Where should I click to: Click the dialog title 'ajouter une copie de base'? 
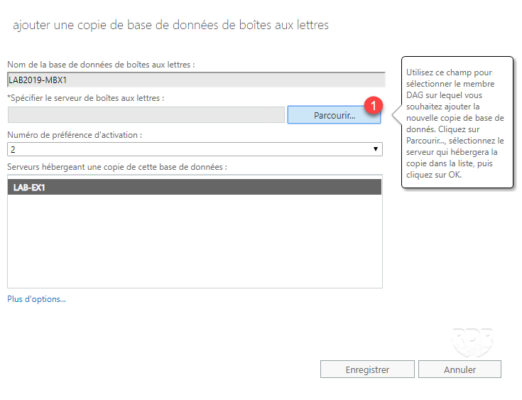[171, 25]
